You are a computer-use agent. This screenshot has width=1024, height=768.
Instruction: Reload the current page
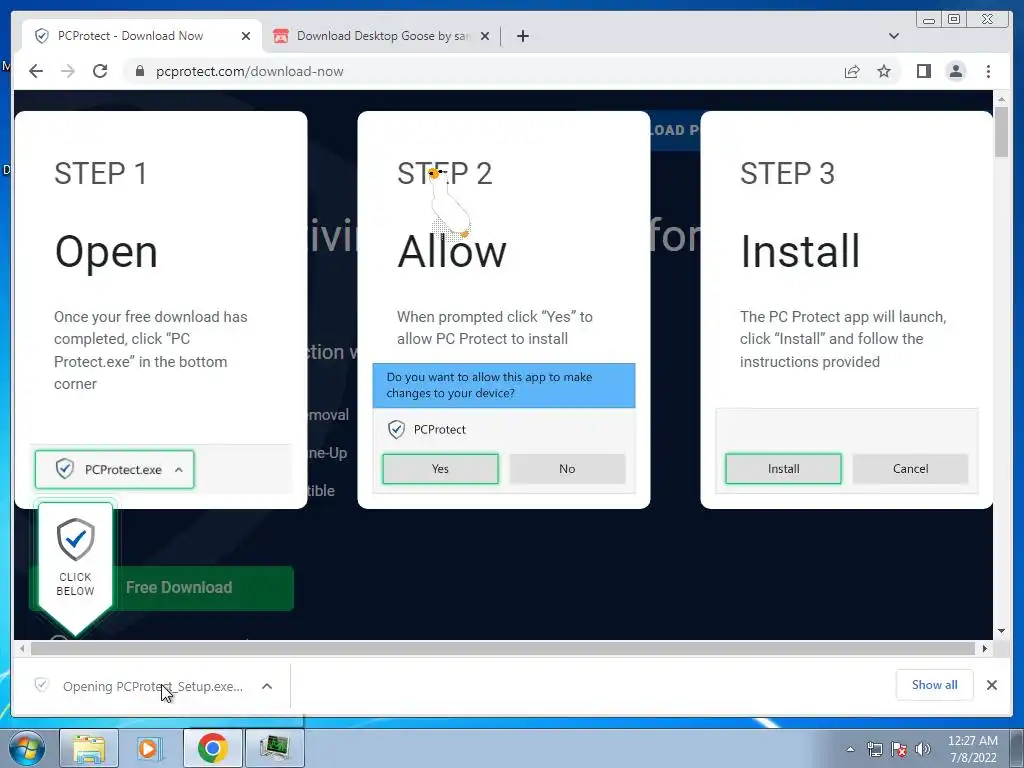click(100, 71)
